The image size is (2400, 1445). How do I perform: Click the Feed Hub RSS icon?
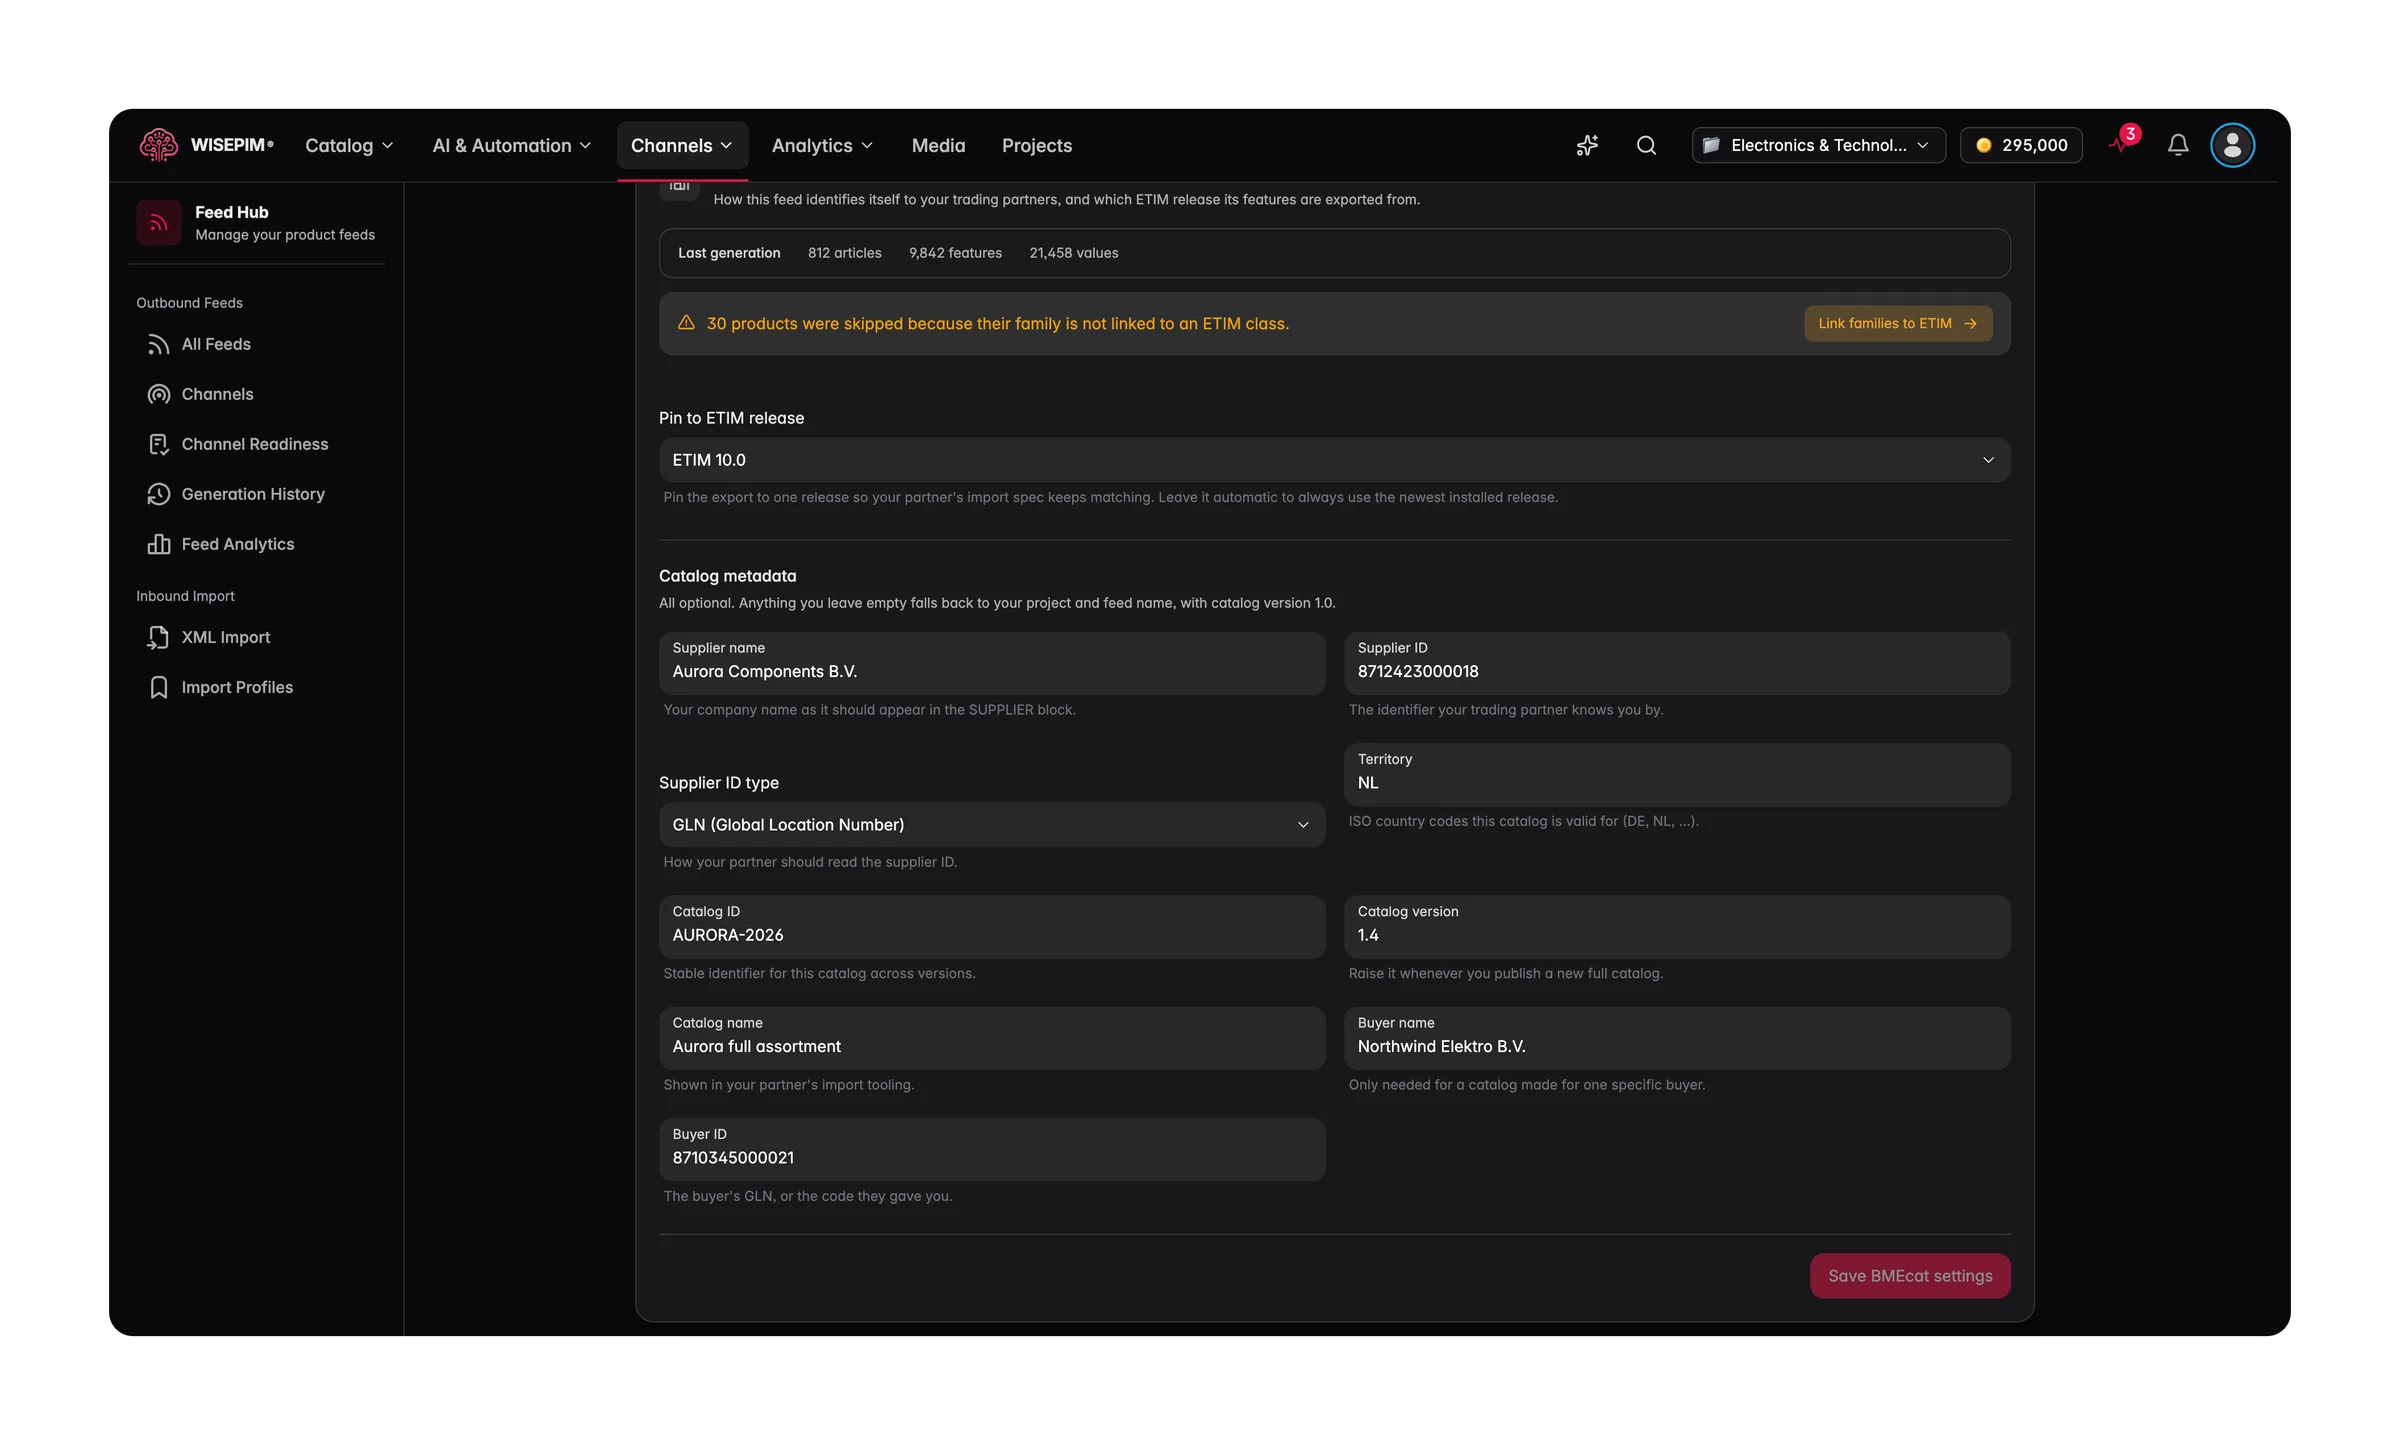click(x=158, y=222)
